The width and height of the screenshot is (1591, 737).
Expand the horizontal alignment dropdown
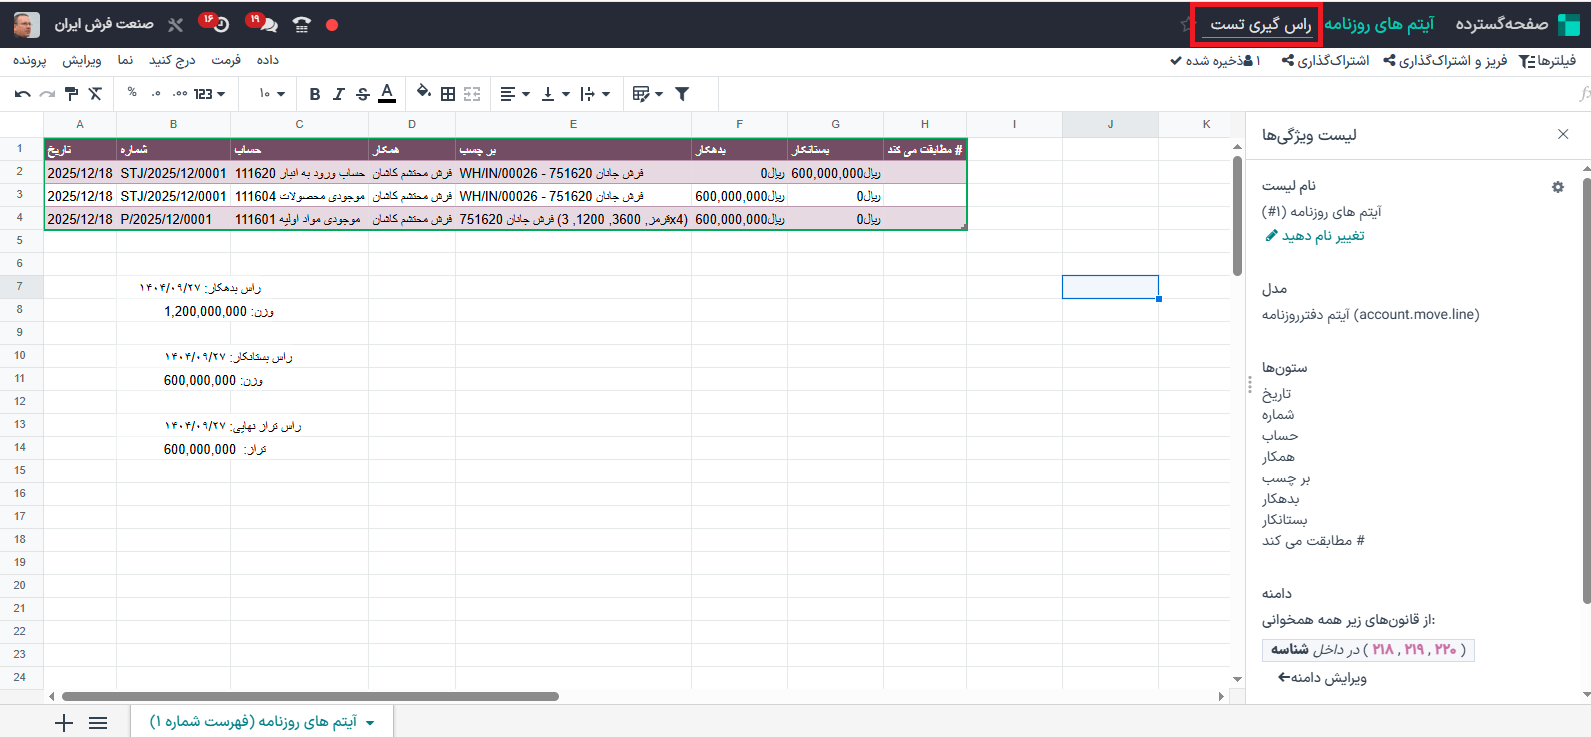[x=514, y=94]
